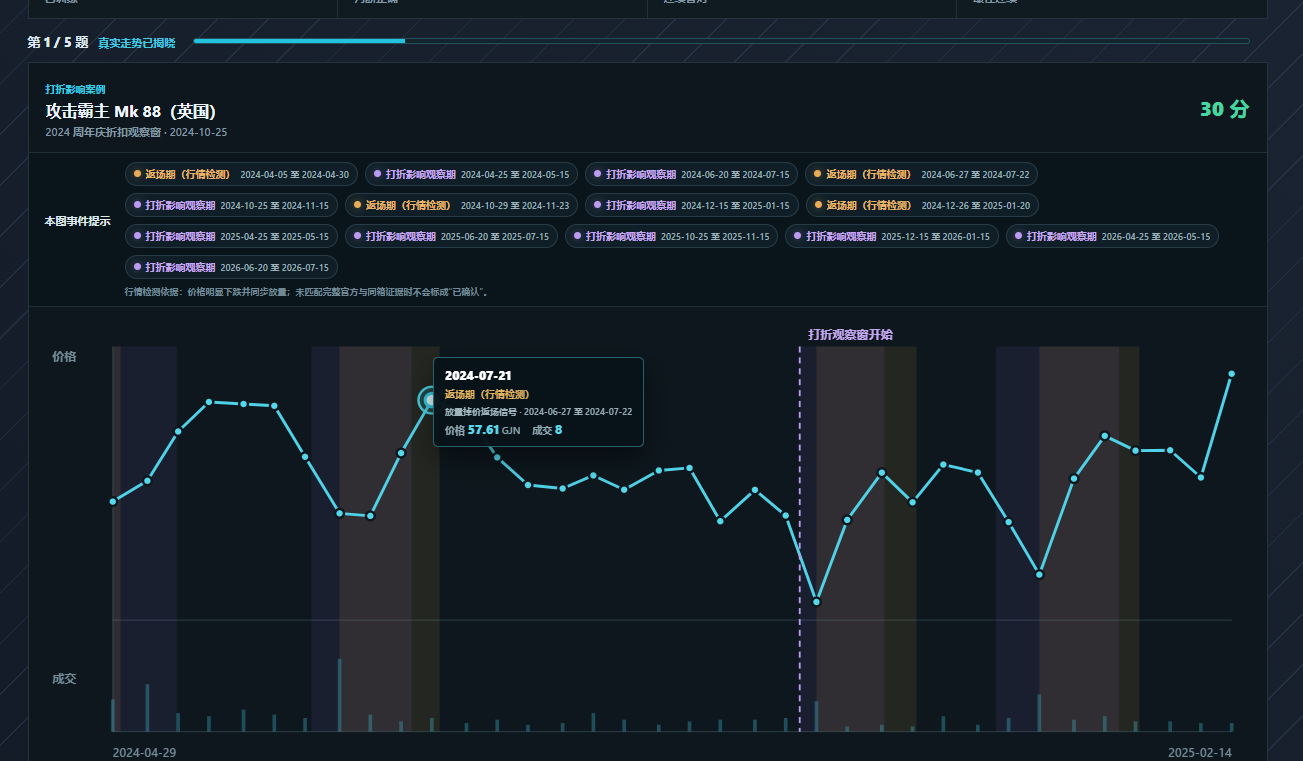Click the '第 1 / 5 题' question counter

(x=58, y=42)
